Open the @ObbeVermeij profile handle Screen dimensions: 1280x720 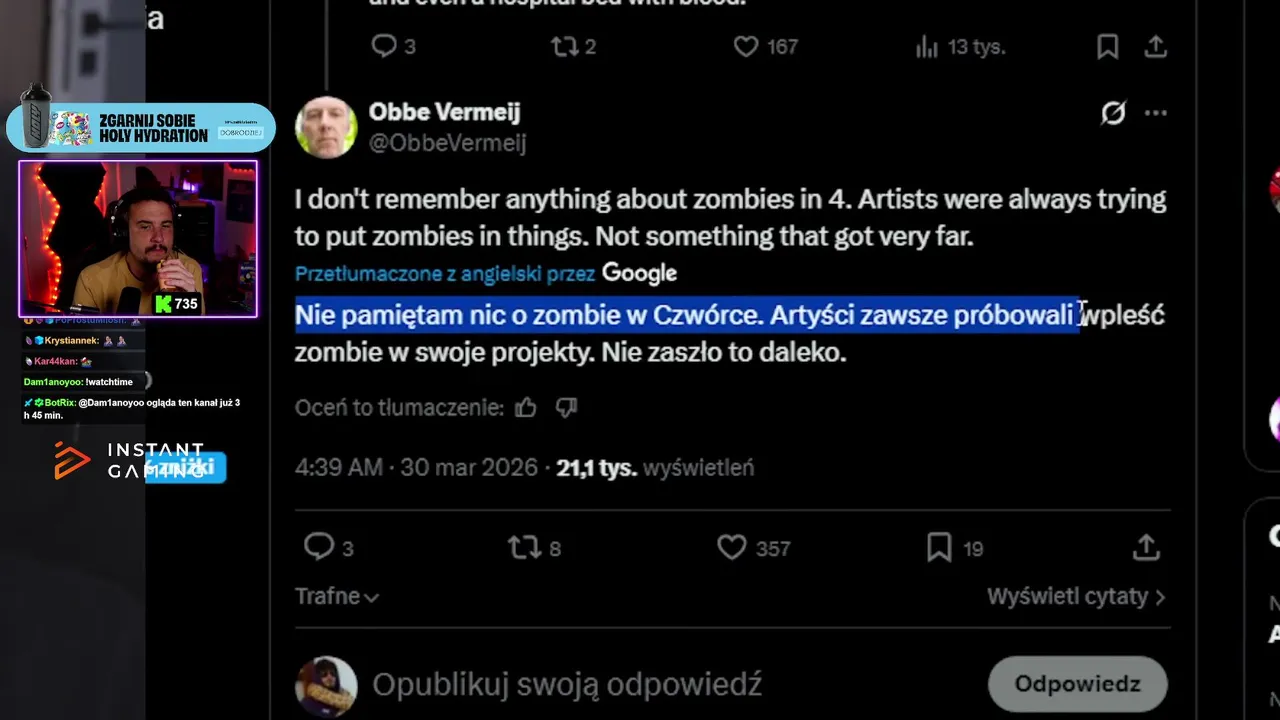pos(447,143)
